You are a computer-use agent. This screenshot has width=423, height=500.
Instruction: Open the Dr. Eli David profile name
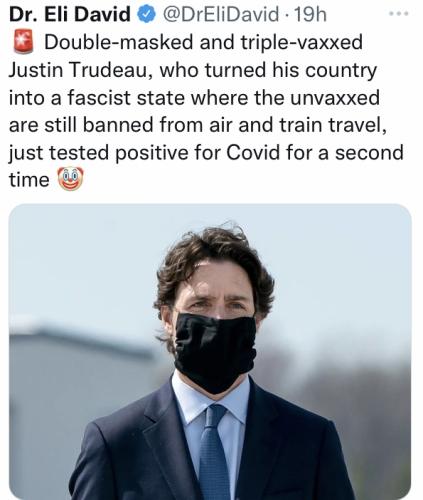pos(70,15)
